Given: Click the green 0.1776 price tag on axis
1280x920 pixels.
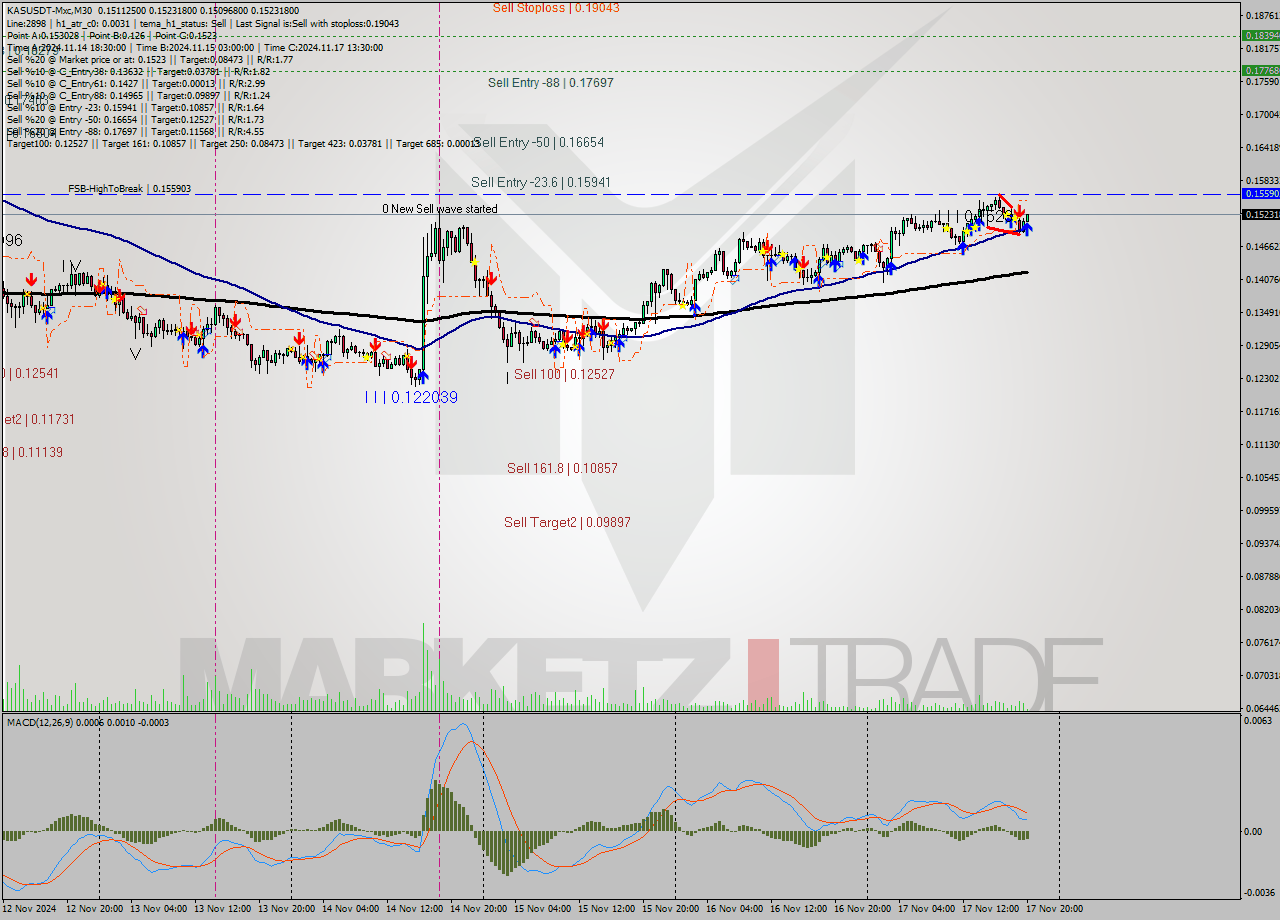Looking at the screenshot, I should pyautogui.click(x=1260, y=70).
